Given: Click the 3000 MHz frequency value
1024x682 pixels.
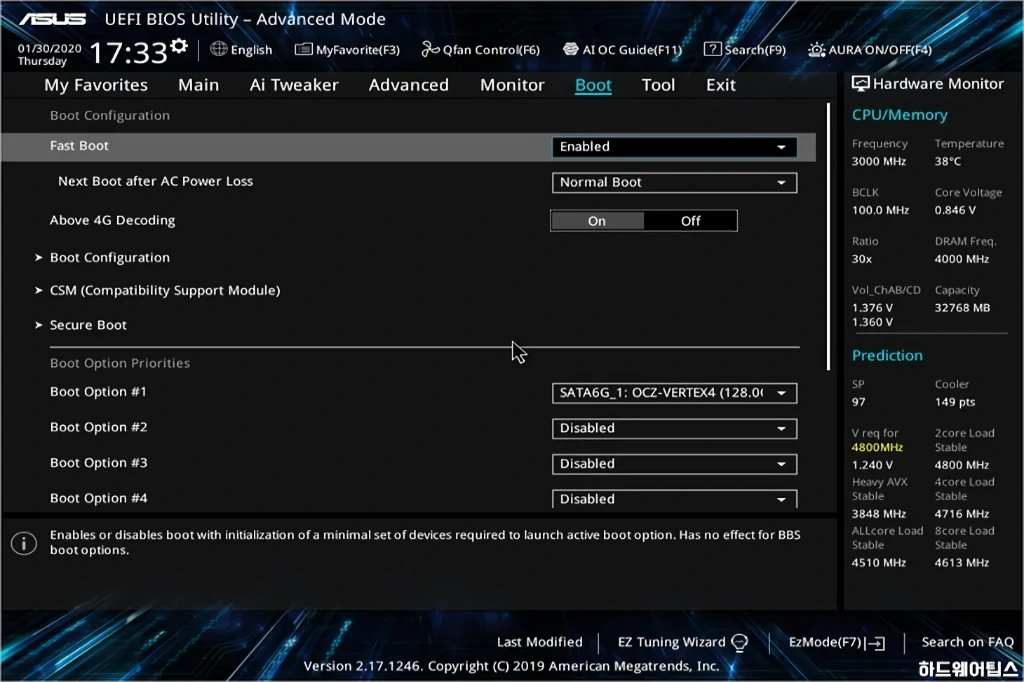Looking at the screenshot, I should [878, 161].
